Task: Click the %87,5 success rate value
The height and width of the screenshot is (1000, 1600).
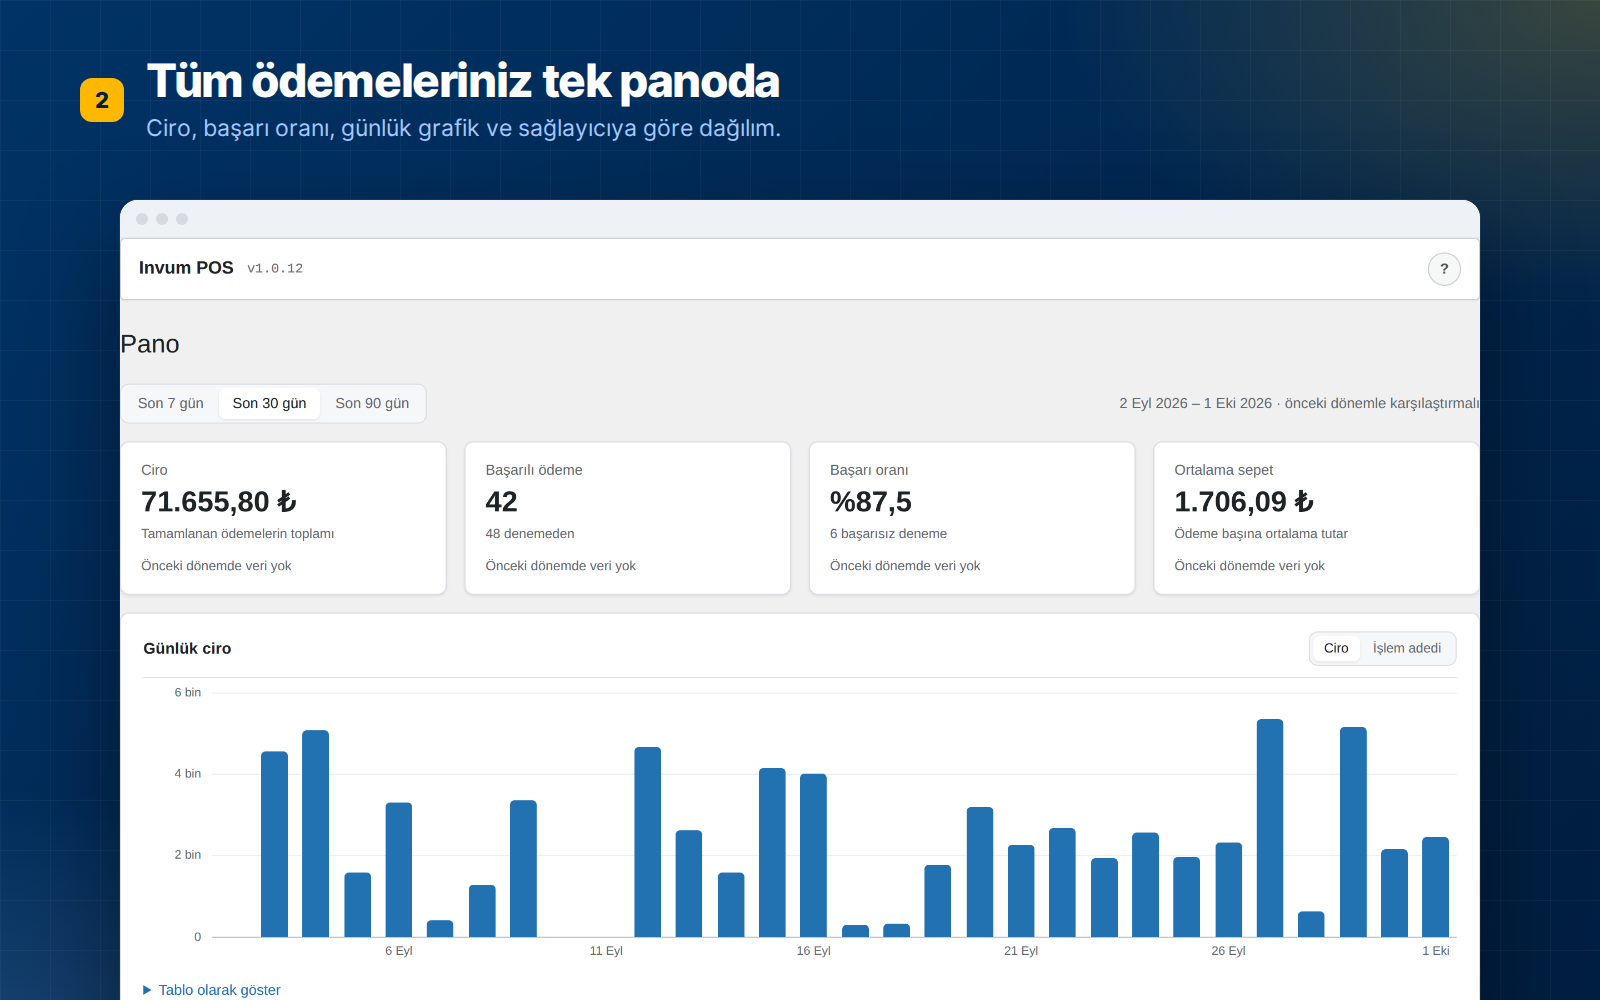Action: [x=871, y=502]
